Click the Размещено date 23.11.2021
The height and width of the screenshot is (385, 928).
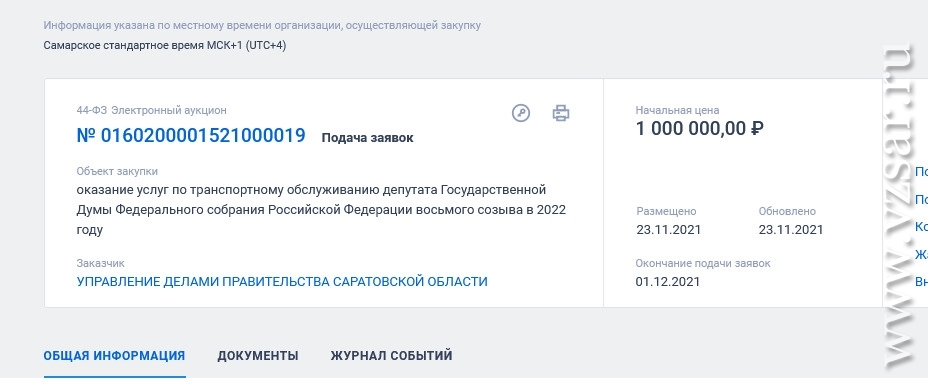[669, 230]
